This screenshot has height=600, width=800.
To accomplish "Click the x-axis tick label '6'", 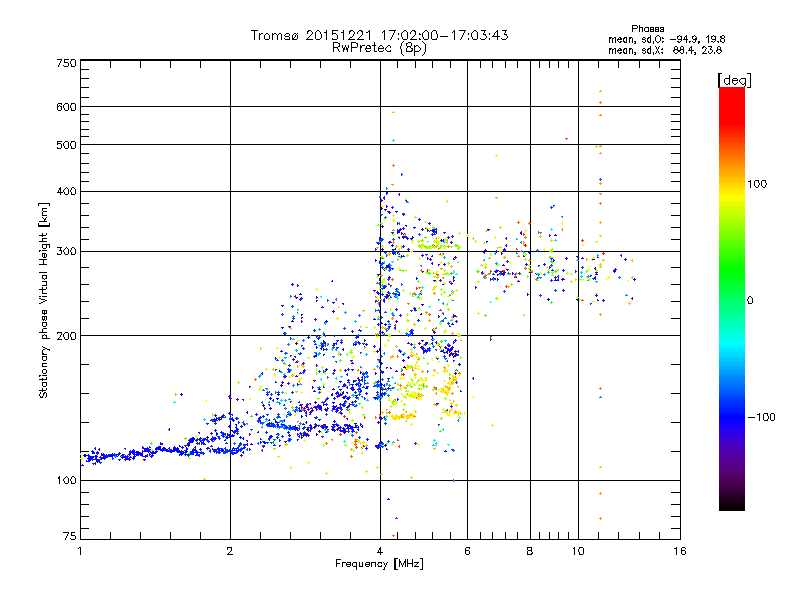I will 467,551.
